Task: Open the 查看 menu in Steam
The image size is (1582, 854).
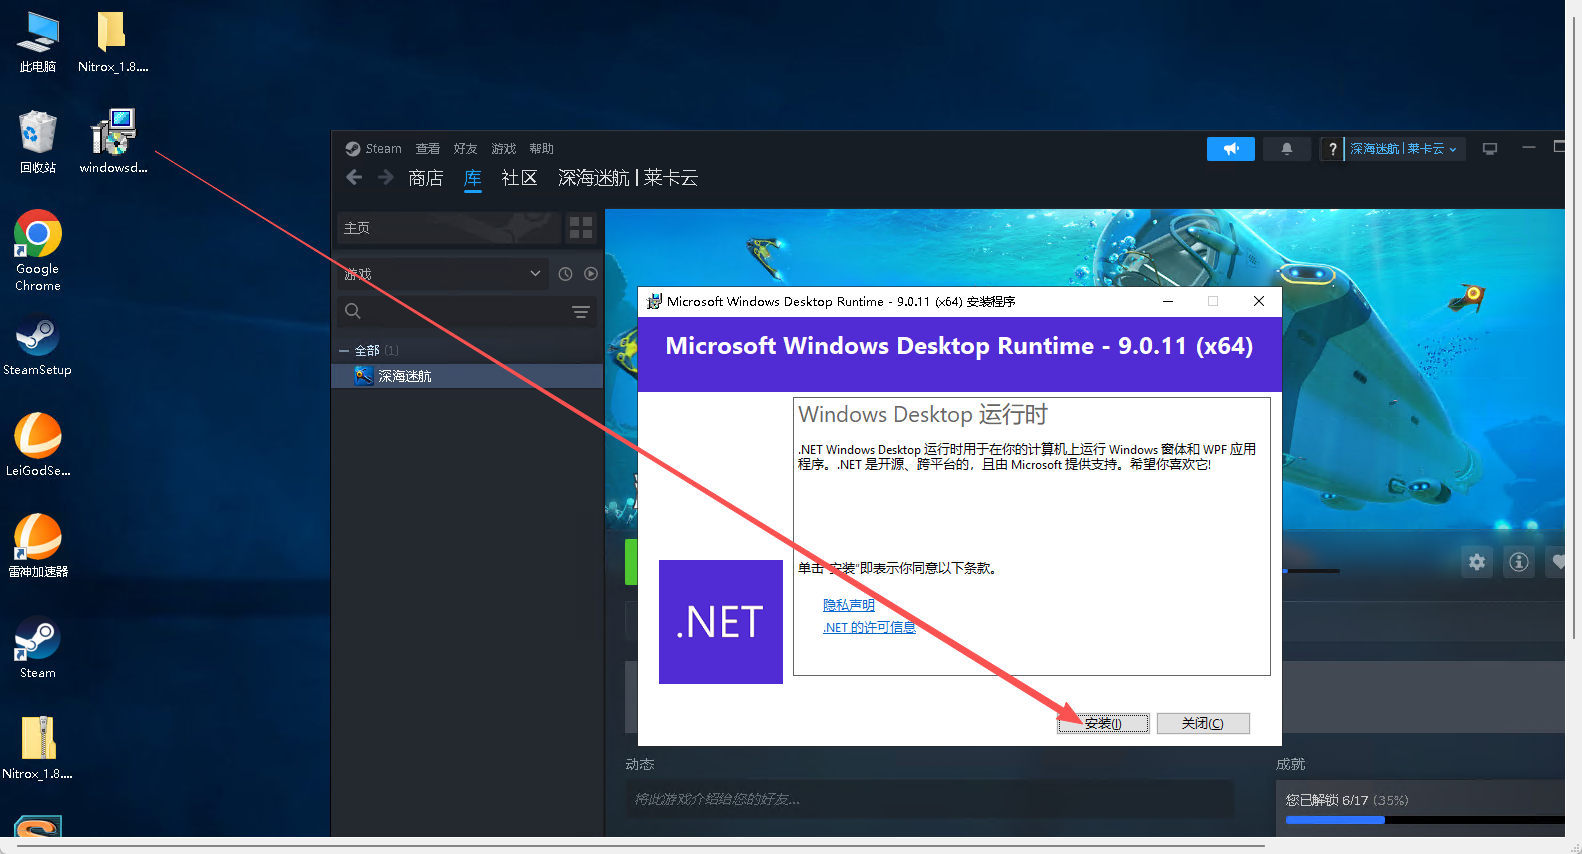Action: [x=427, y=149]
